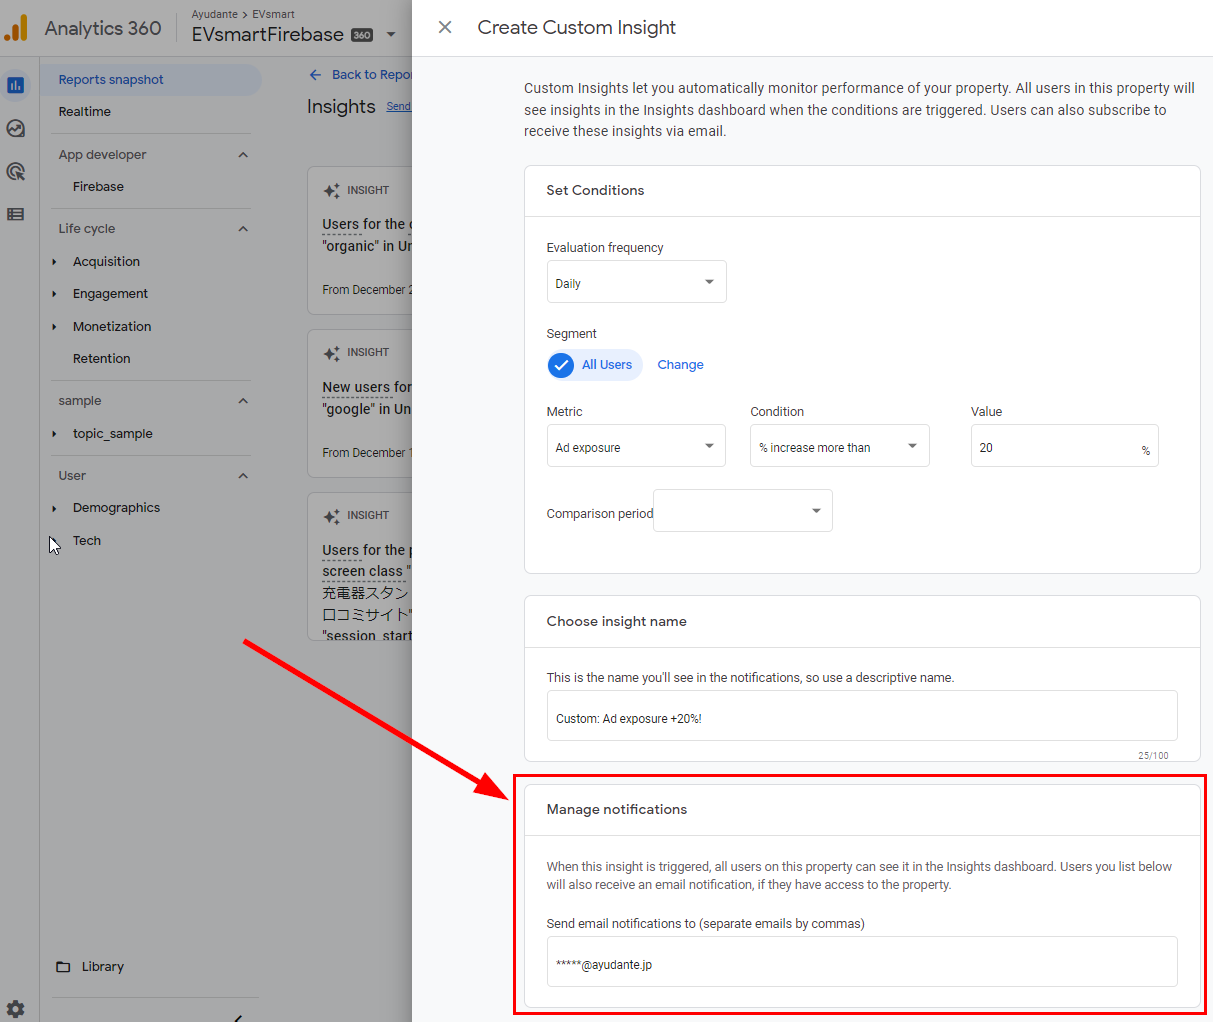Click the insight name text field
The height and width of the screenshot is (1022, 1213).
coord(861,717)
